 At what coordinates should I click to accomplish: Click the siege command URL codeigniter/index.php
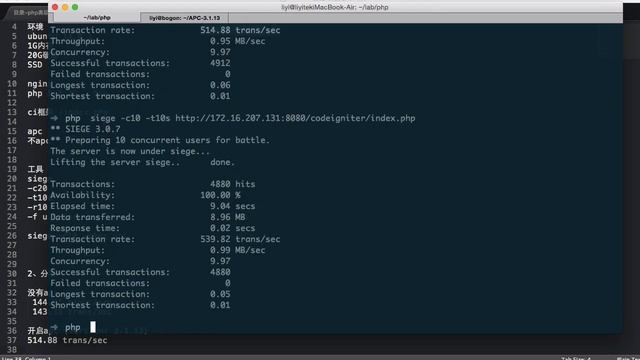[296, 118]
